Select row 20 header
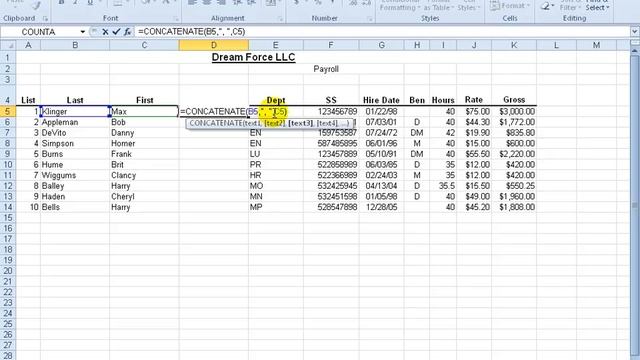The width and height of the screenshot is (640, 360). tap(8, 271)
